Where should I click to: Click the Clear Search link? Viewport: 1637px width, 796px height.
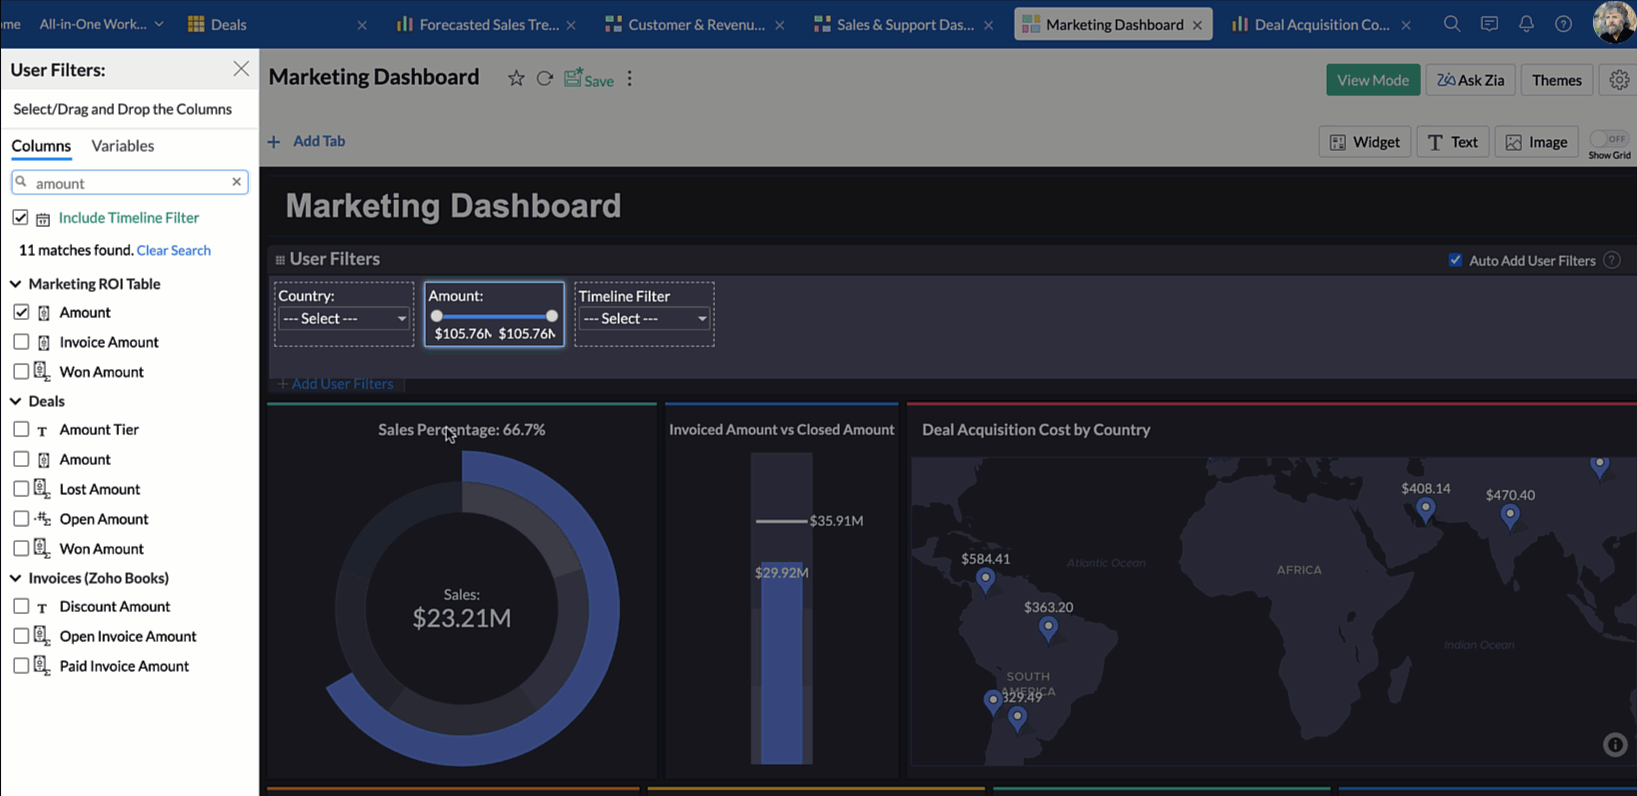tap(174, 250)
